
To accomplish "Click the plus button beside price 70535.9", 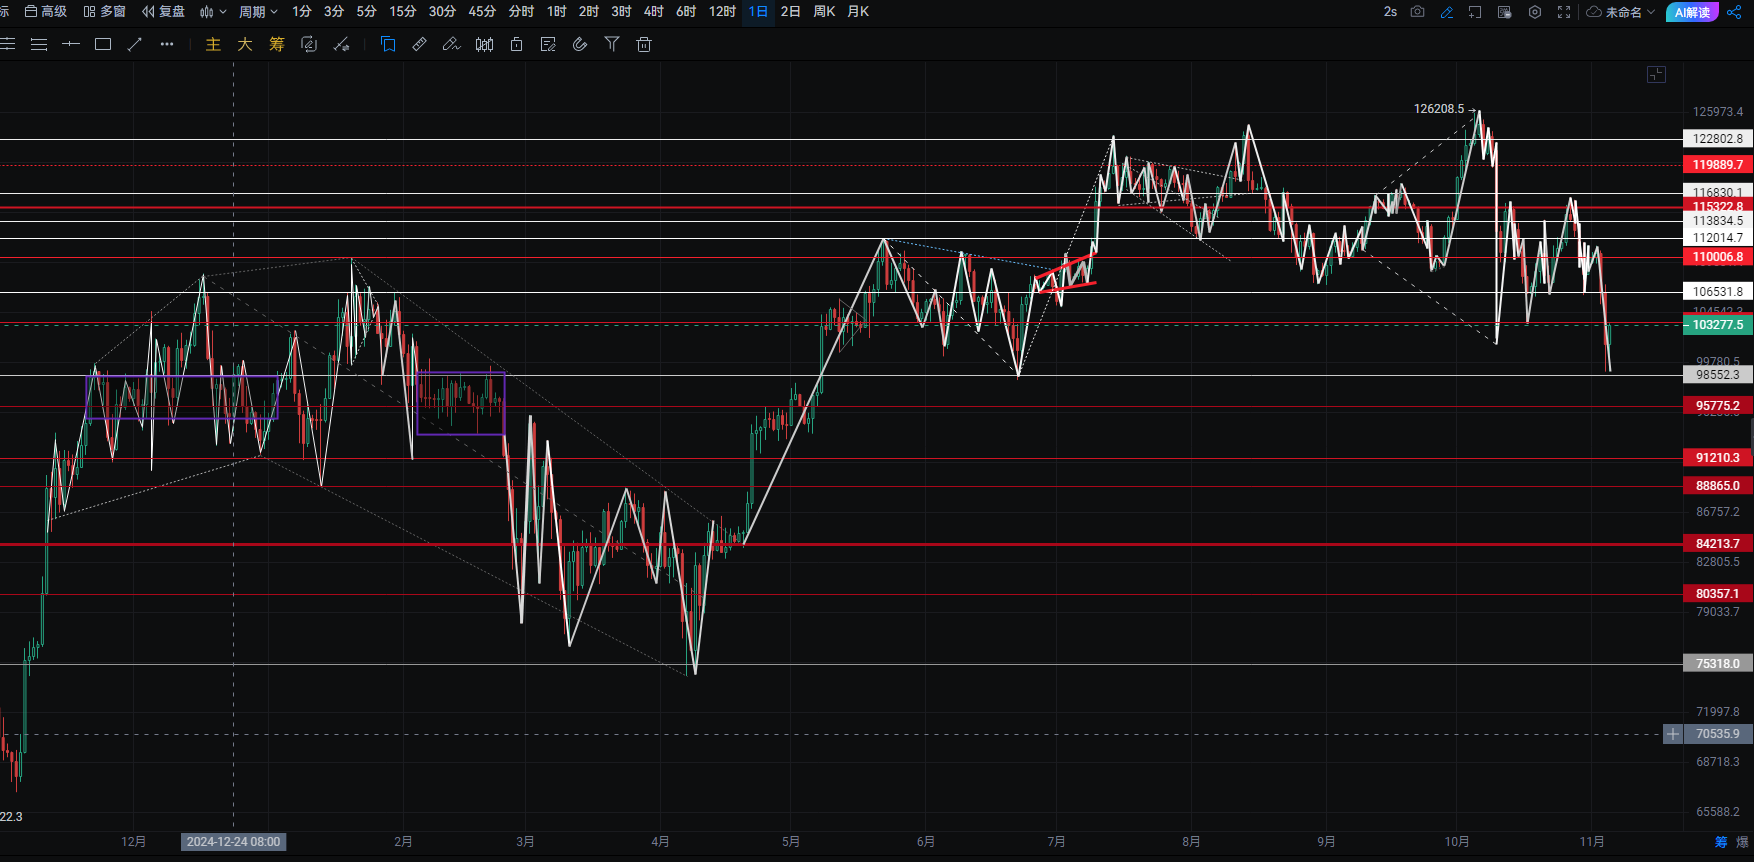I will coord(1672,734).
